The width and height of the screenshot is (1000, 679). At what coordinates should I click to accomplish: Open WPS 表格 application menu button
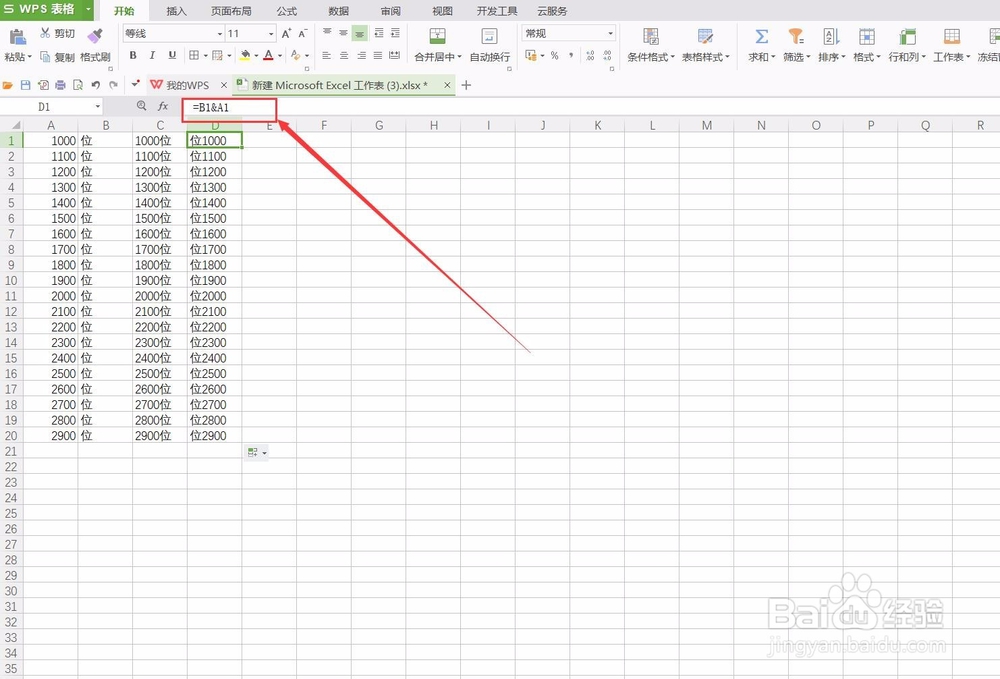(47, 10)
